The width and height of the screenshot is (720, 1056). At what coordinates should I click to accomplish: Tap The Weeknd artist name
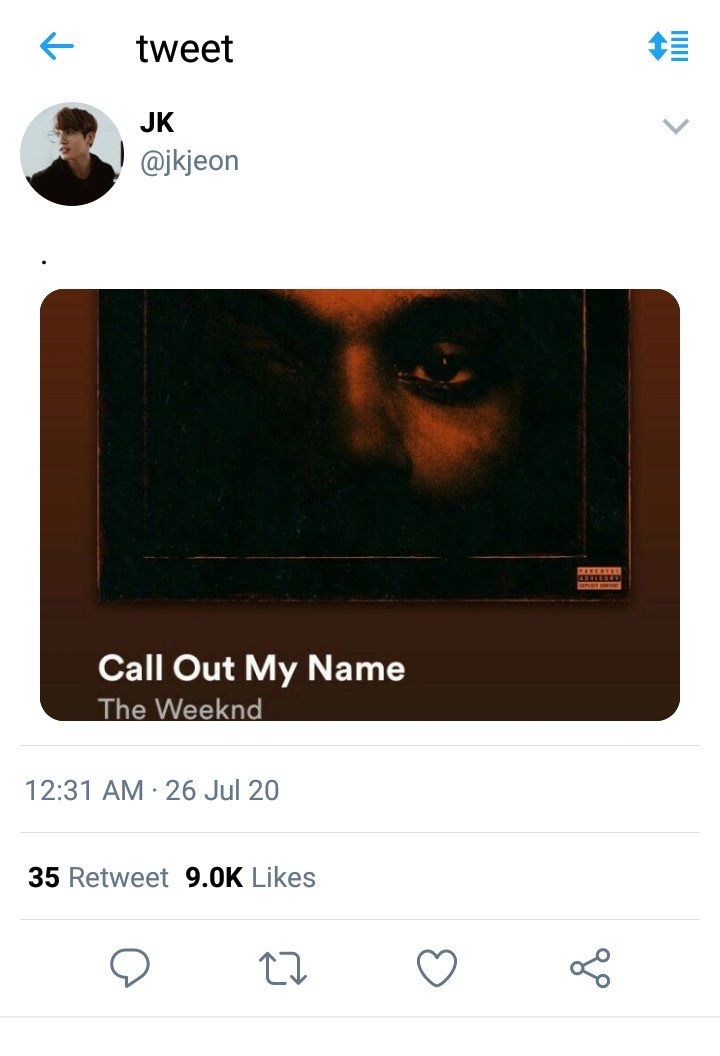(x=180, y=709)
